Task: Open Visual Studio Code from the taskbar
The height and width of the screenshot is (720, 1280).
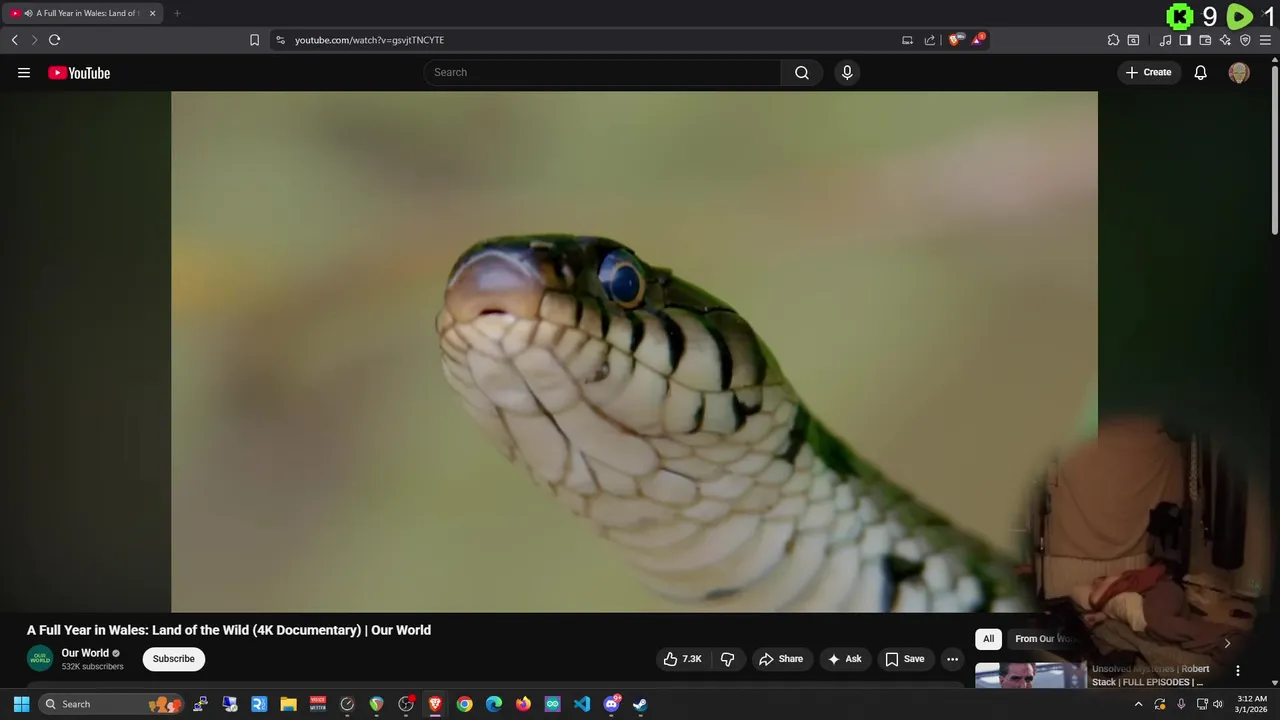Action: tap(582, 704)
